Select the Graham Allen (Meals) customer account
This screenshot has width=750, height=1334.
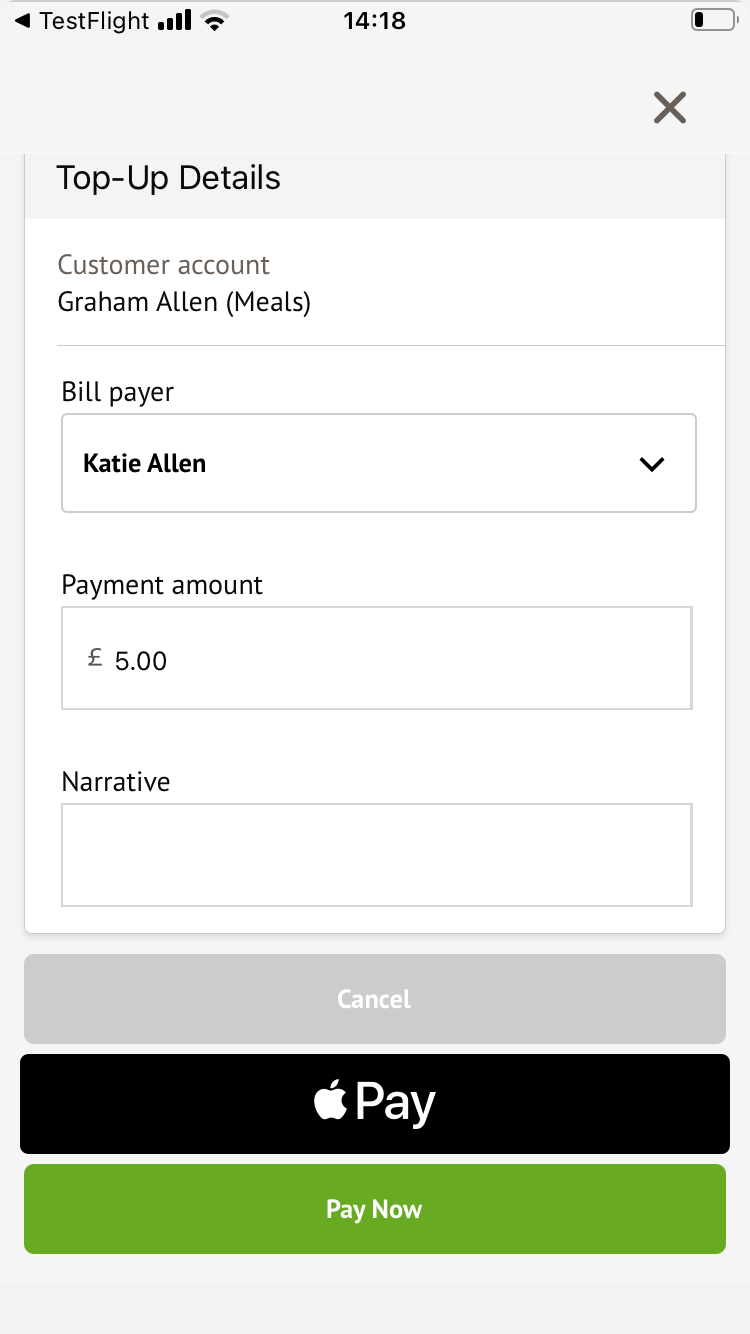[184, 301]
